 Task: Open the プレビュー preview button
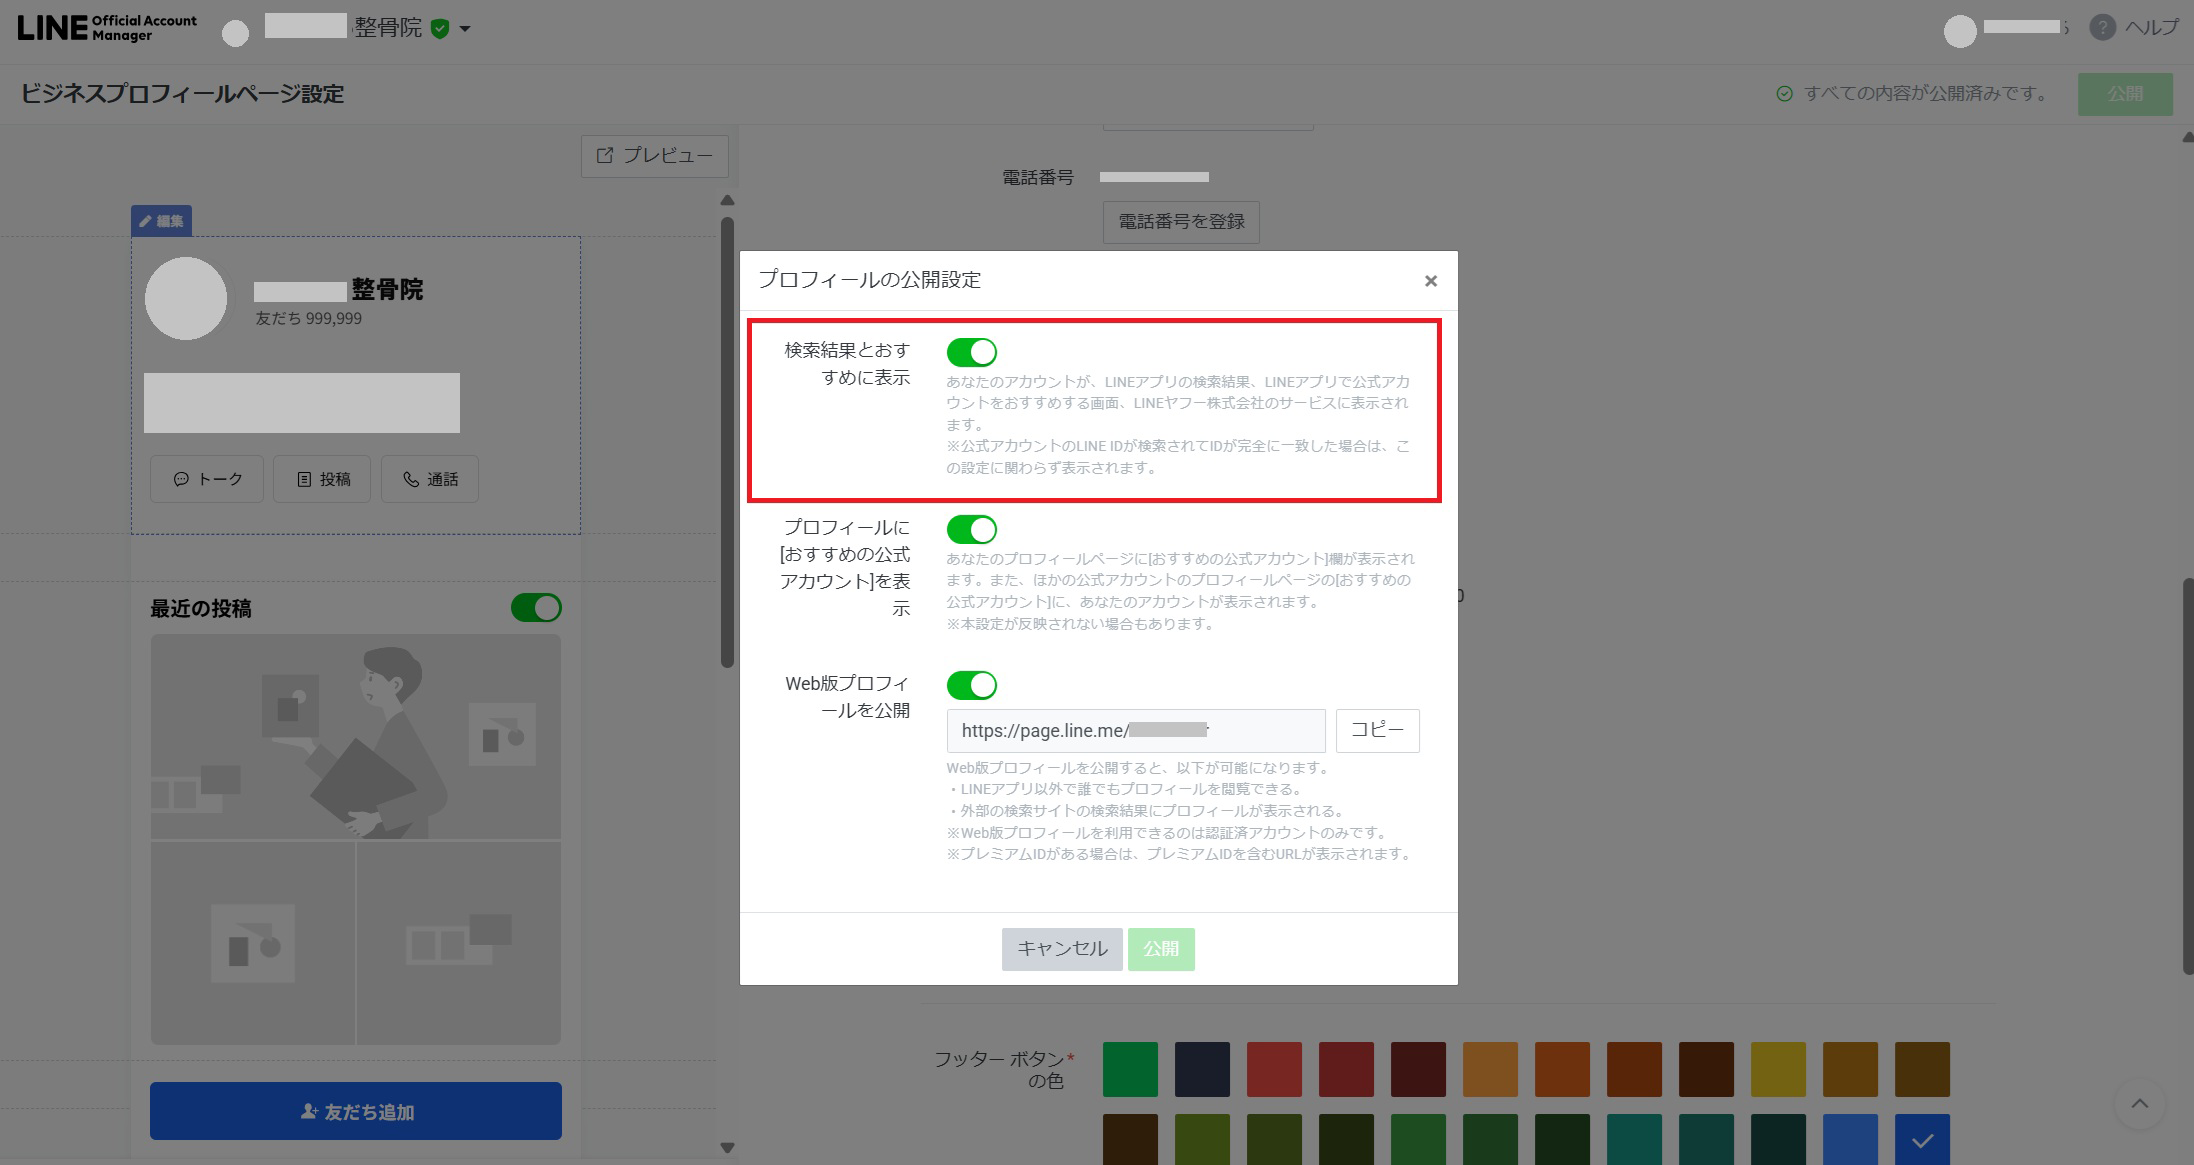[x=655, y=156]
